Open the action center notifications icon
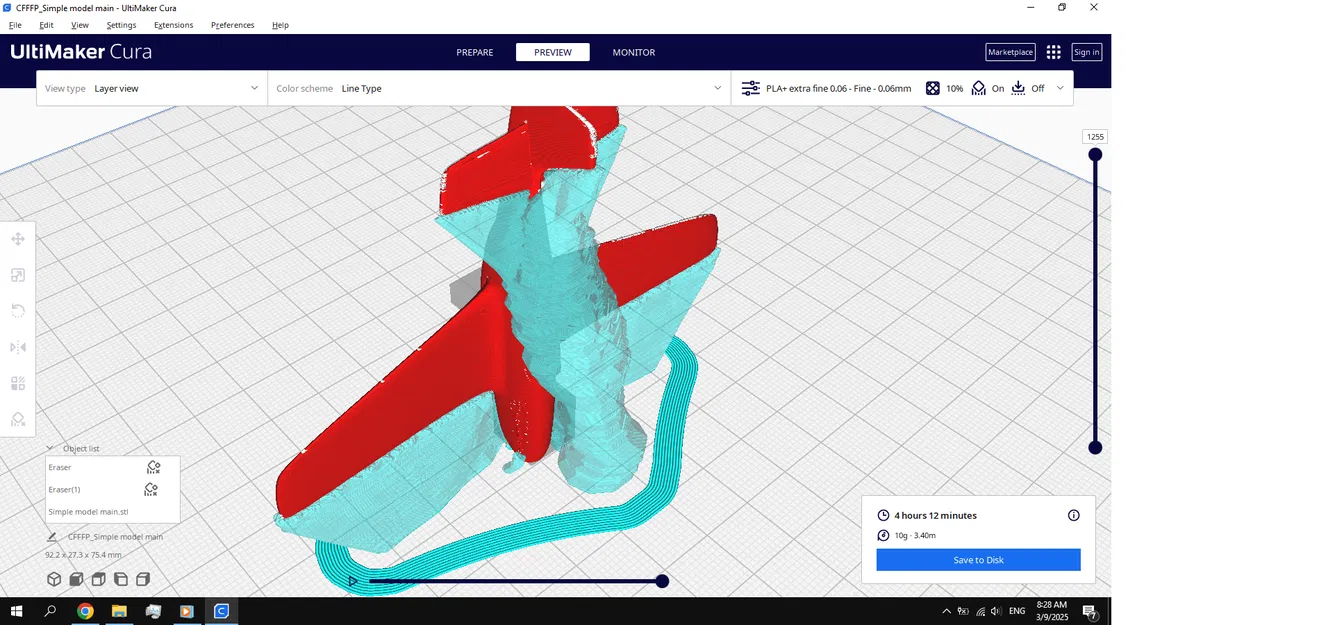Viewport: 1335px width, 625px height. (1090, 612)
